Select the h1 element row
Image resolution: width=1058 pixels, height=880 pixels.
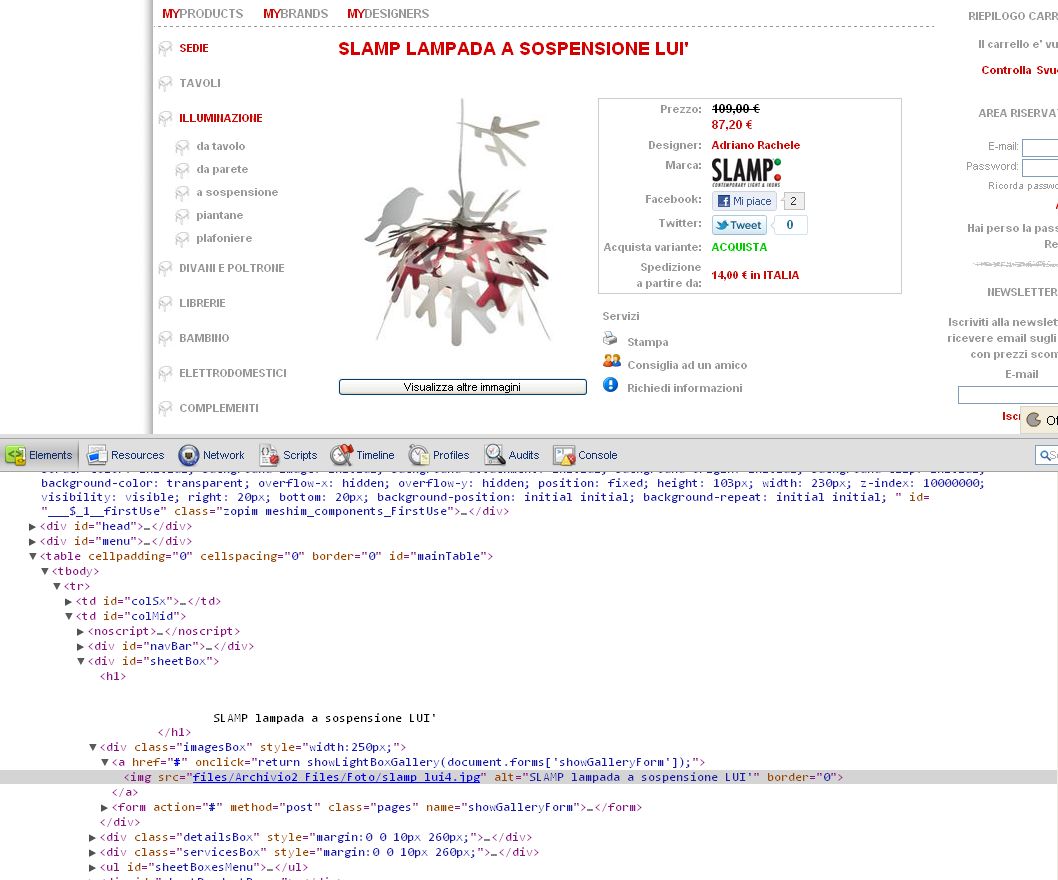tap(113, 676)
